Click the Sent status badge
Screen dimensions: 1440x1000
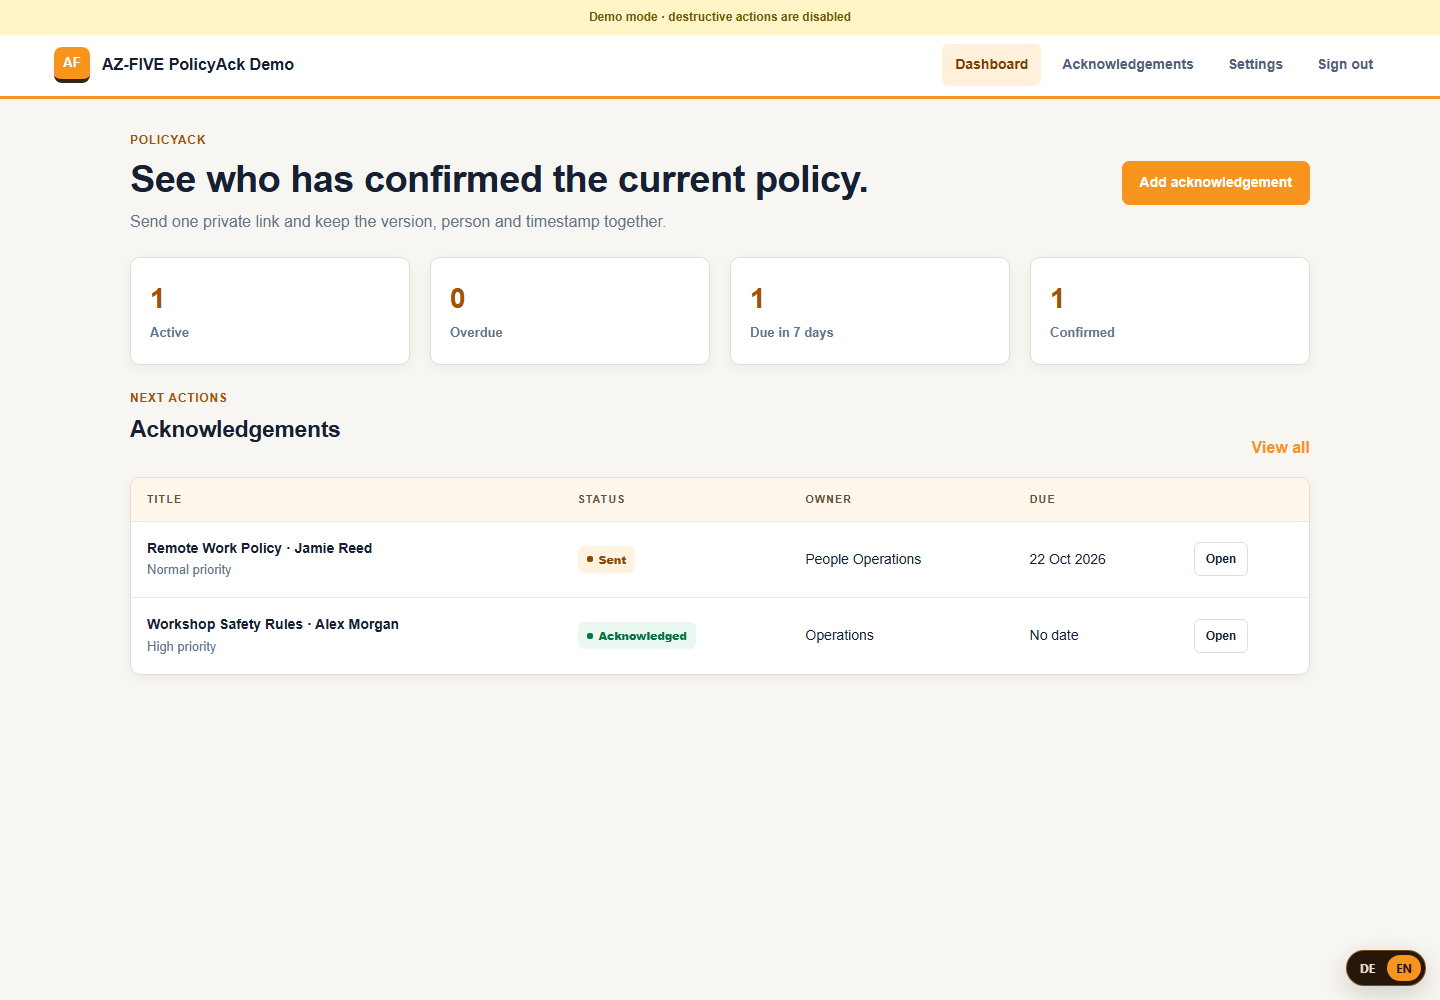click(x=606, y=560)
